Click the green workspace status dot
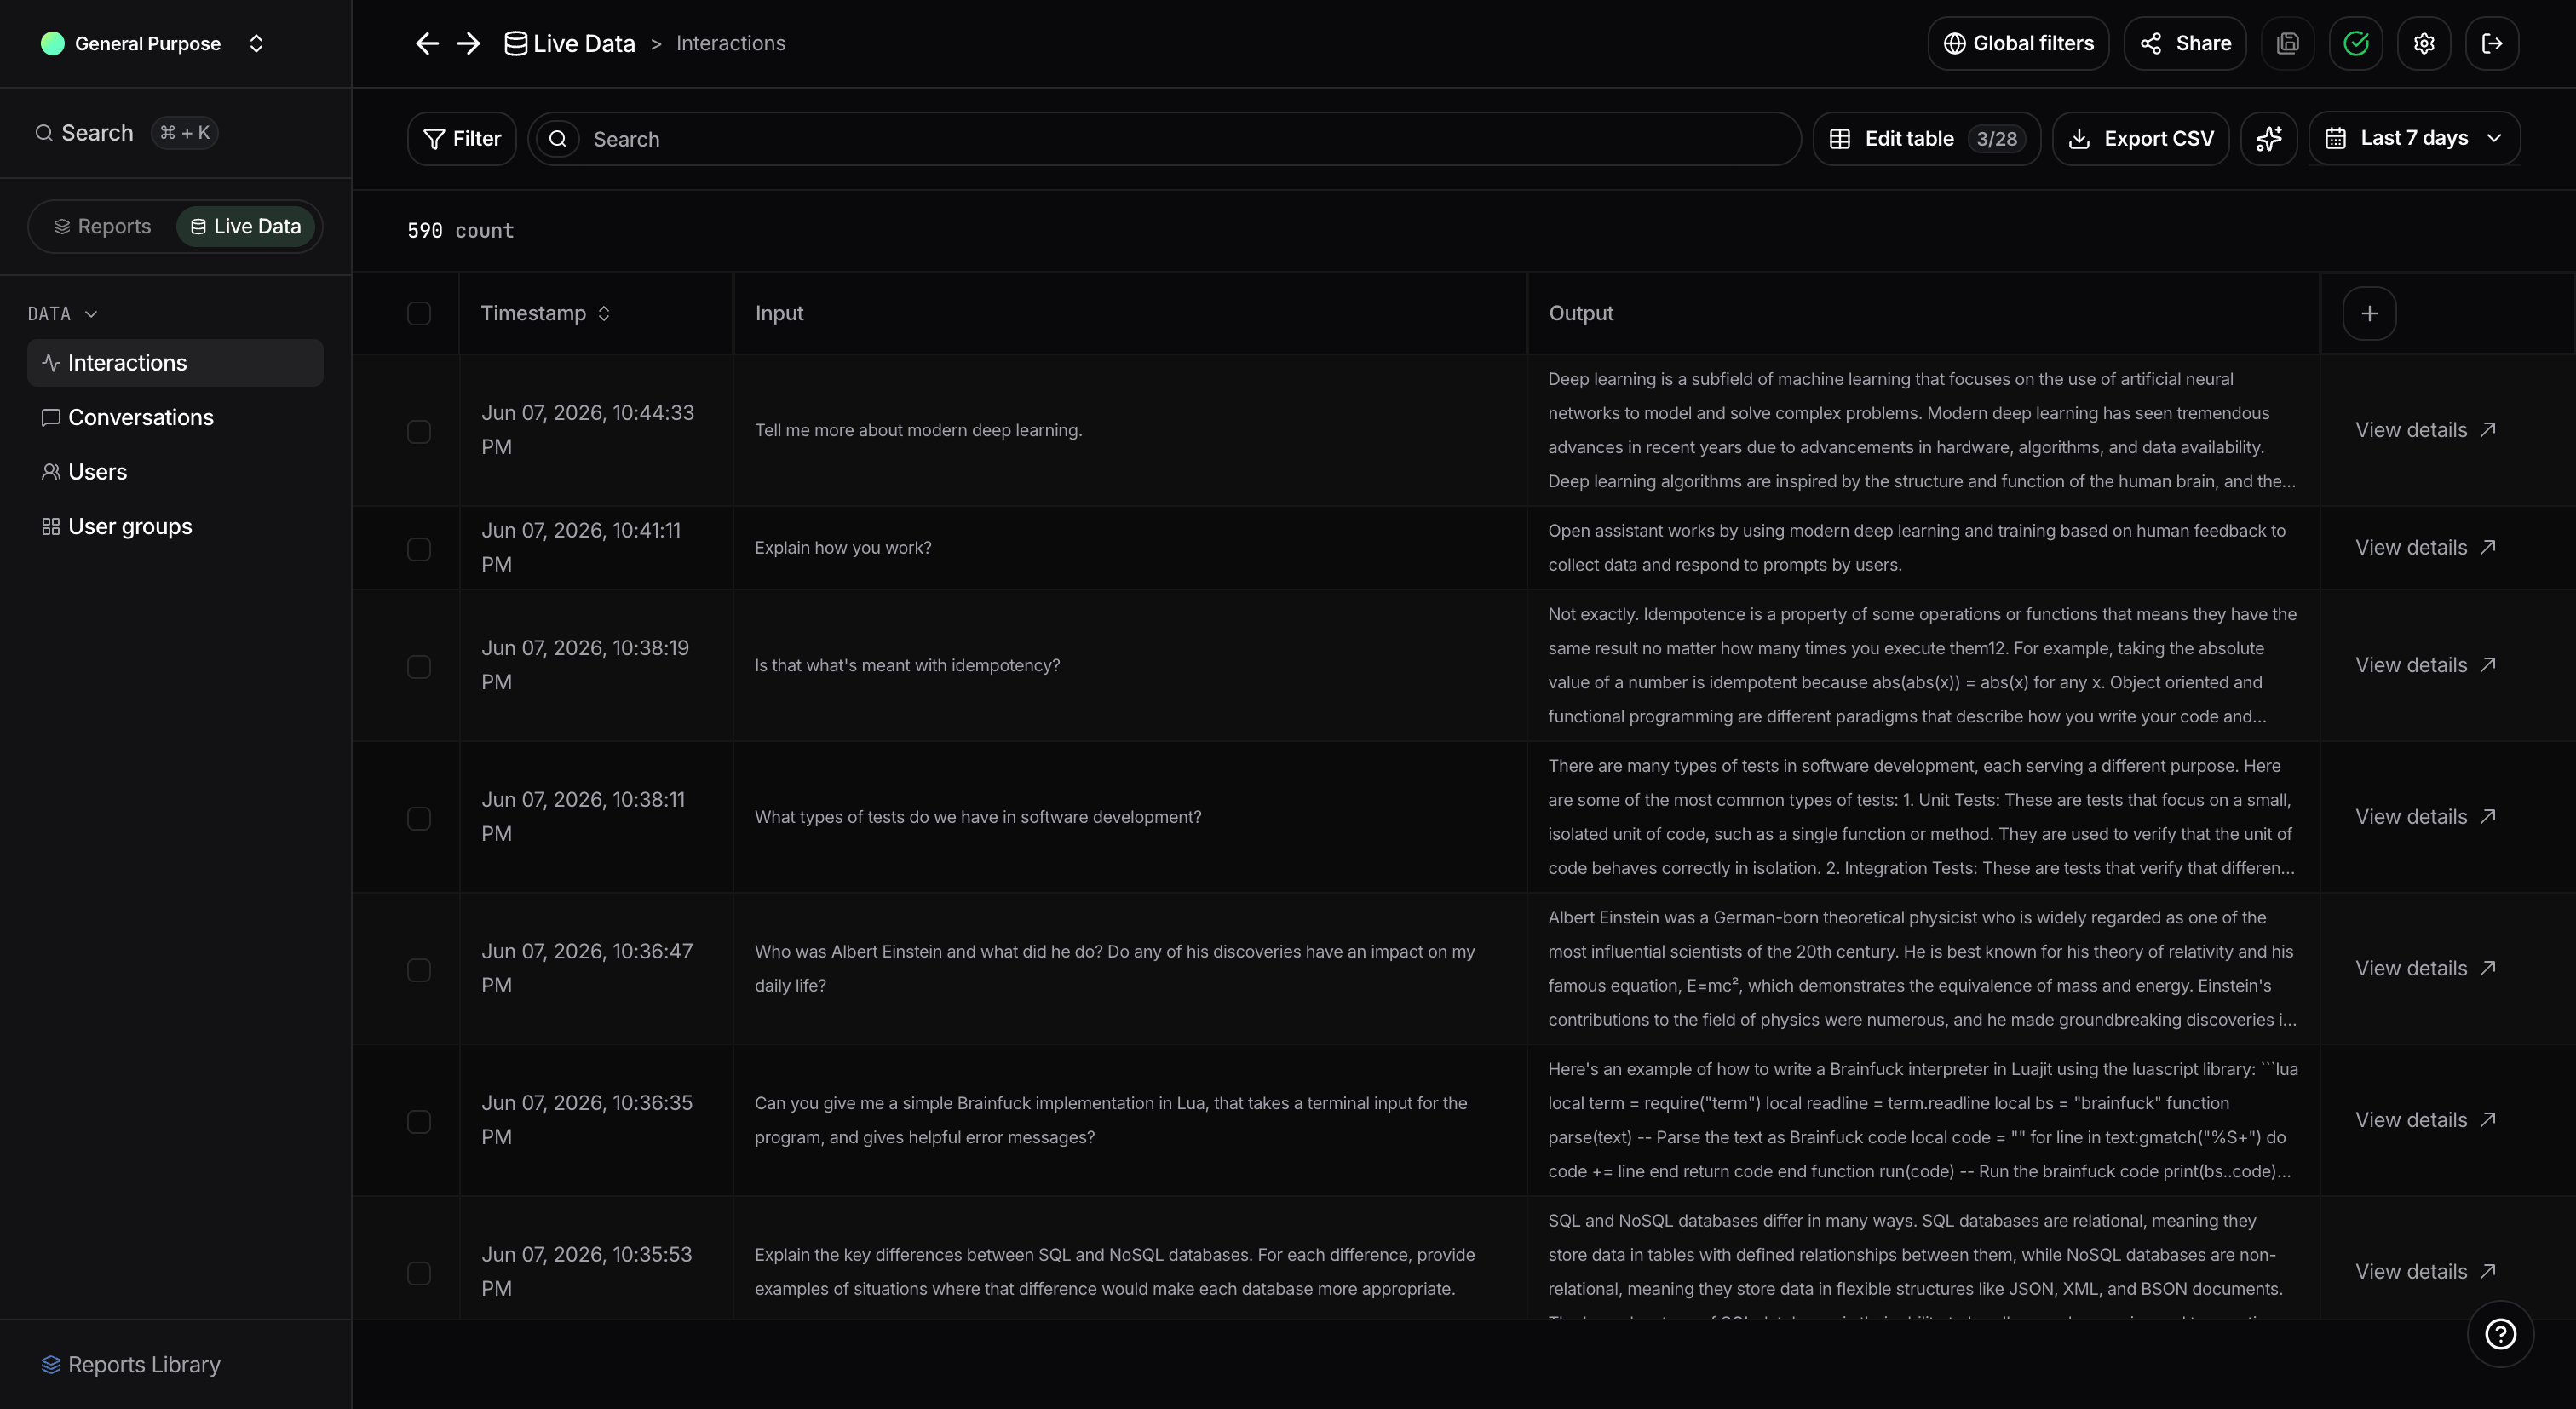 [52, 43]
